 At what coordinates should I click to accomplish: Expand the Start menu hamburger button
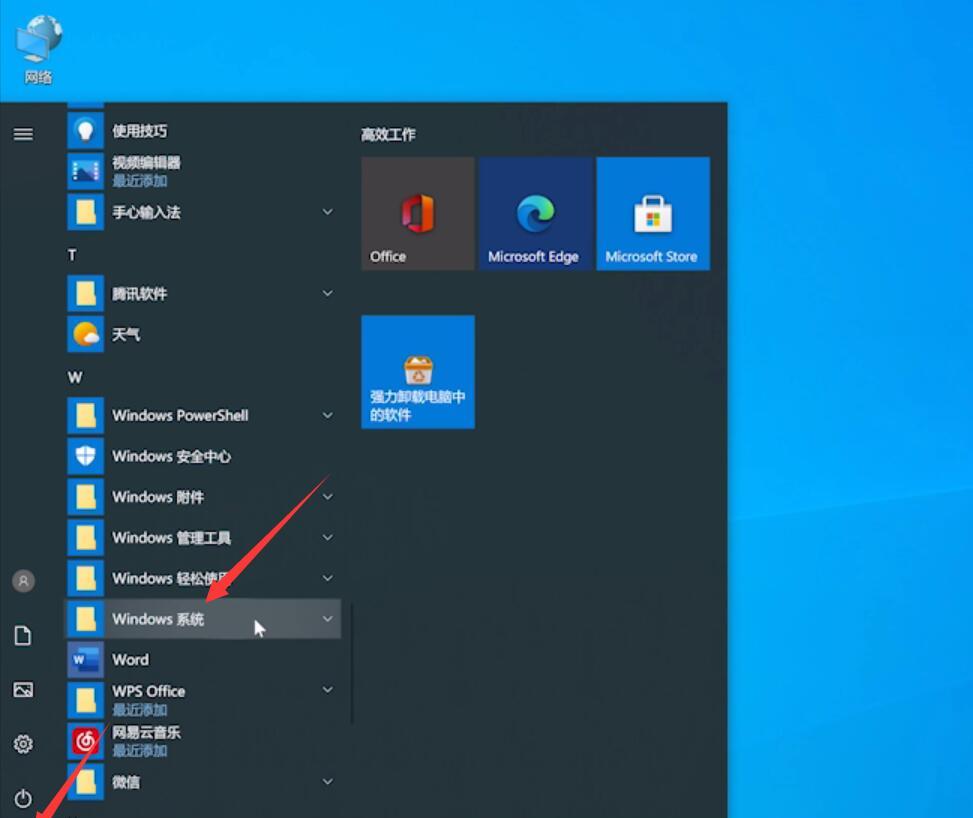pos(24,134)
